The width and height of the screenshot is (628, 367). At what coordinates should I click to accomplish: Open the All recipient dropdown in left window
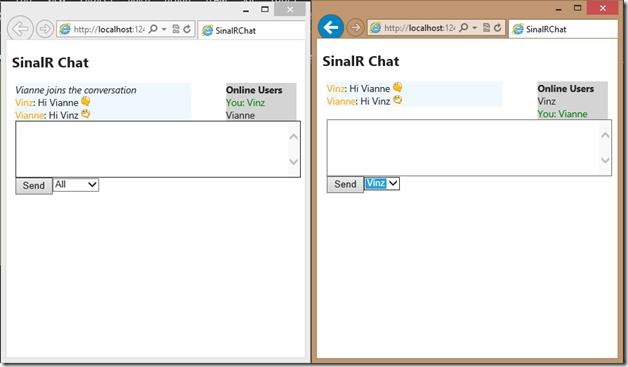pos(76,184)
